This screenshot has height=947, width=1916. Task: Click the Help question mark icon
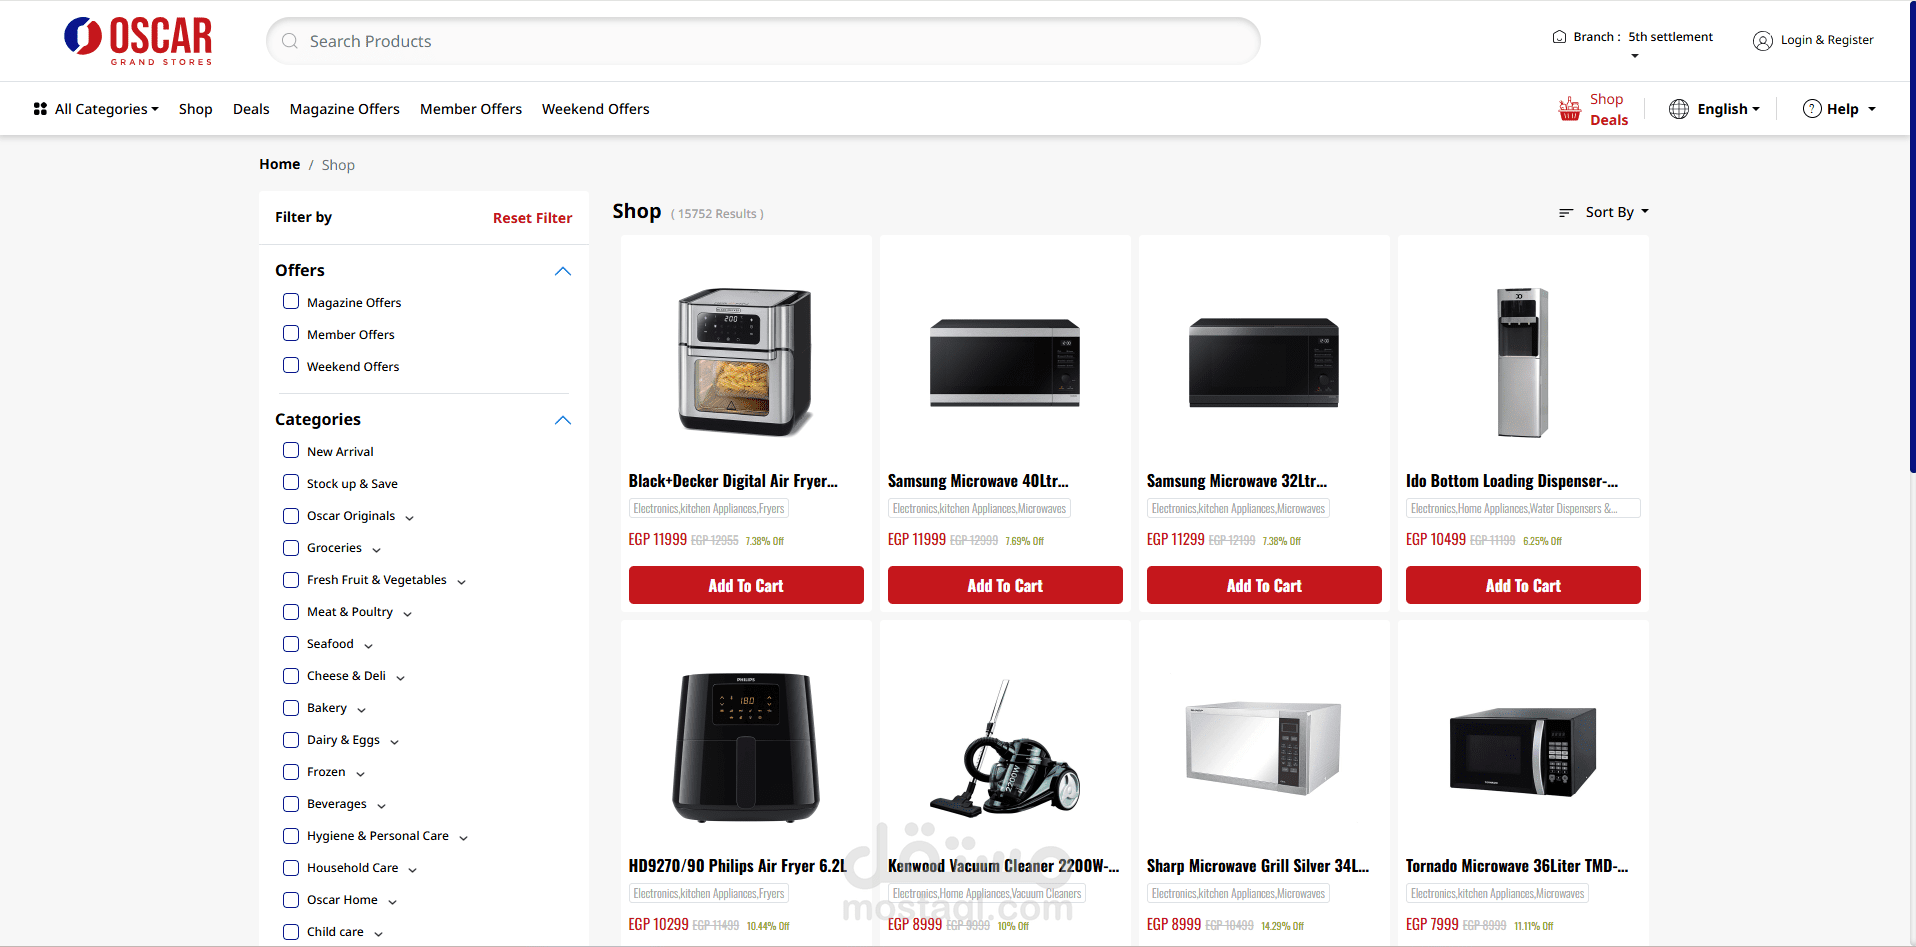(1812, 109)
